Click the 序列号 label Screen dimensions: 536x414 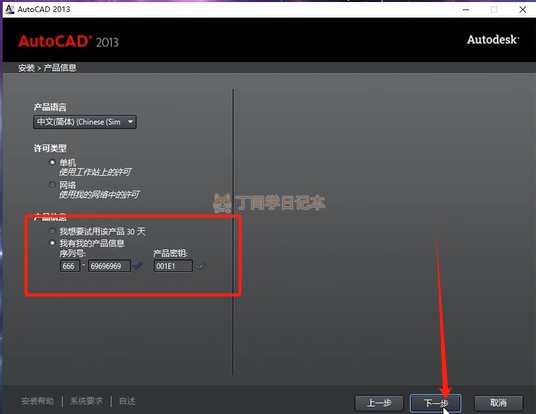click(72, 253)
